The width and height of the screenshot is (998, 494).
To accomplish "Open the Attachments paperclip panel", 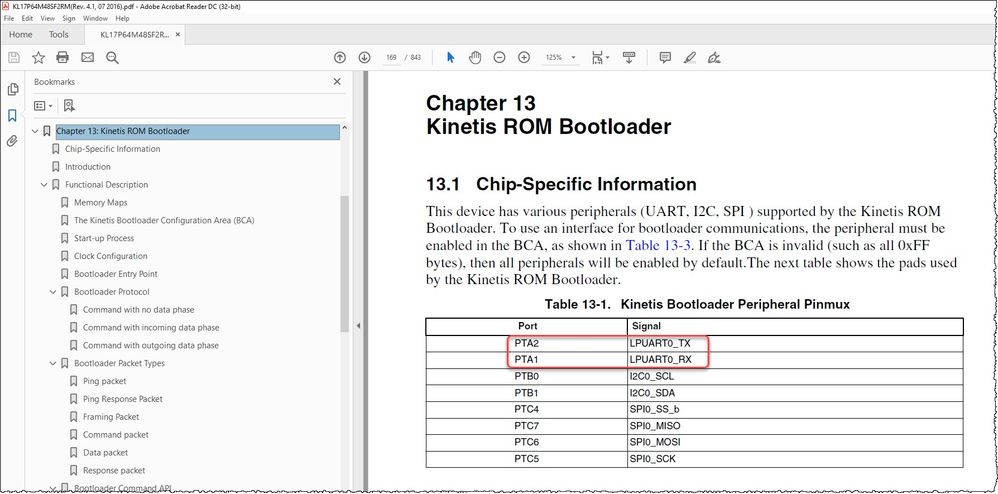I will pos(12,141).
